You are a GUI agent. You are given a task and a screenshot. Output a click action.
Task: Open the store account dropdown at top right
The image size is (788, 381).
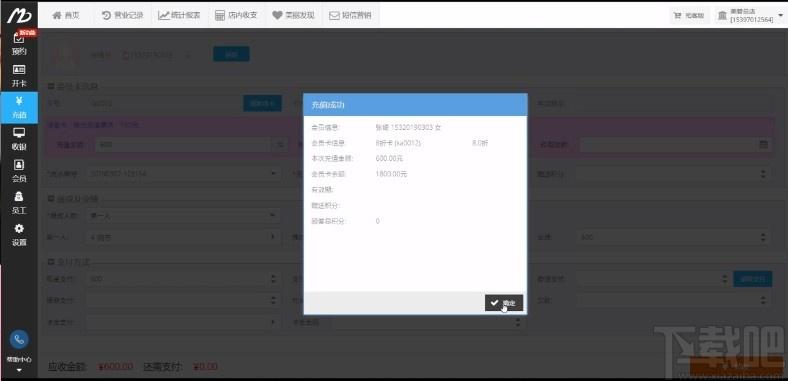751,16
